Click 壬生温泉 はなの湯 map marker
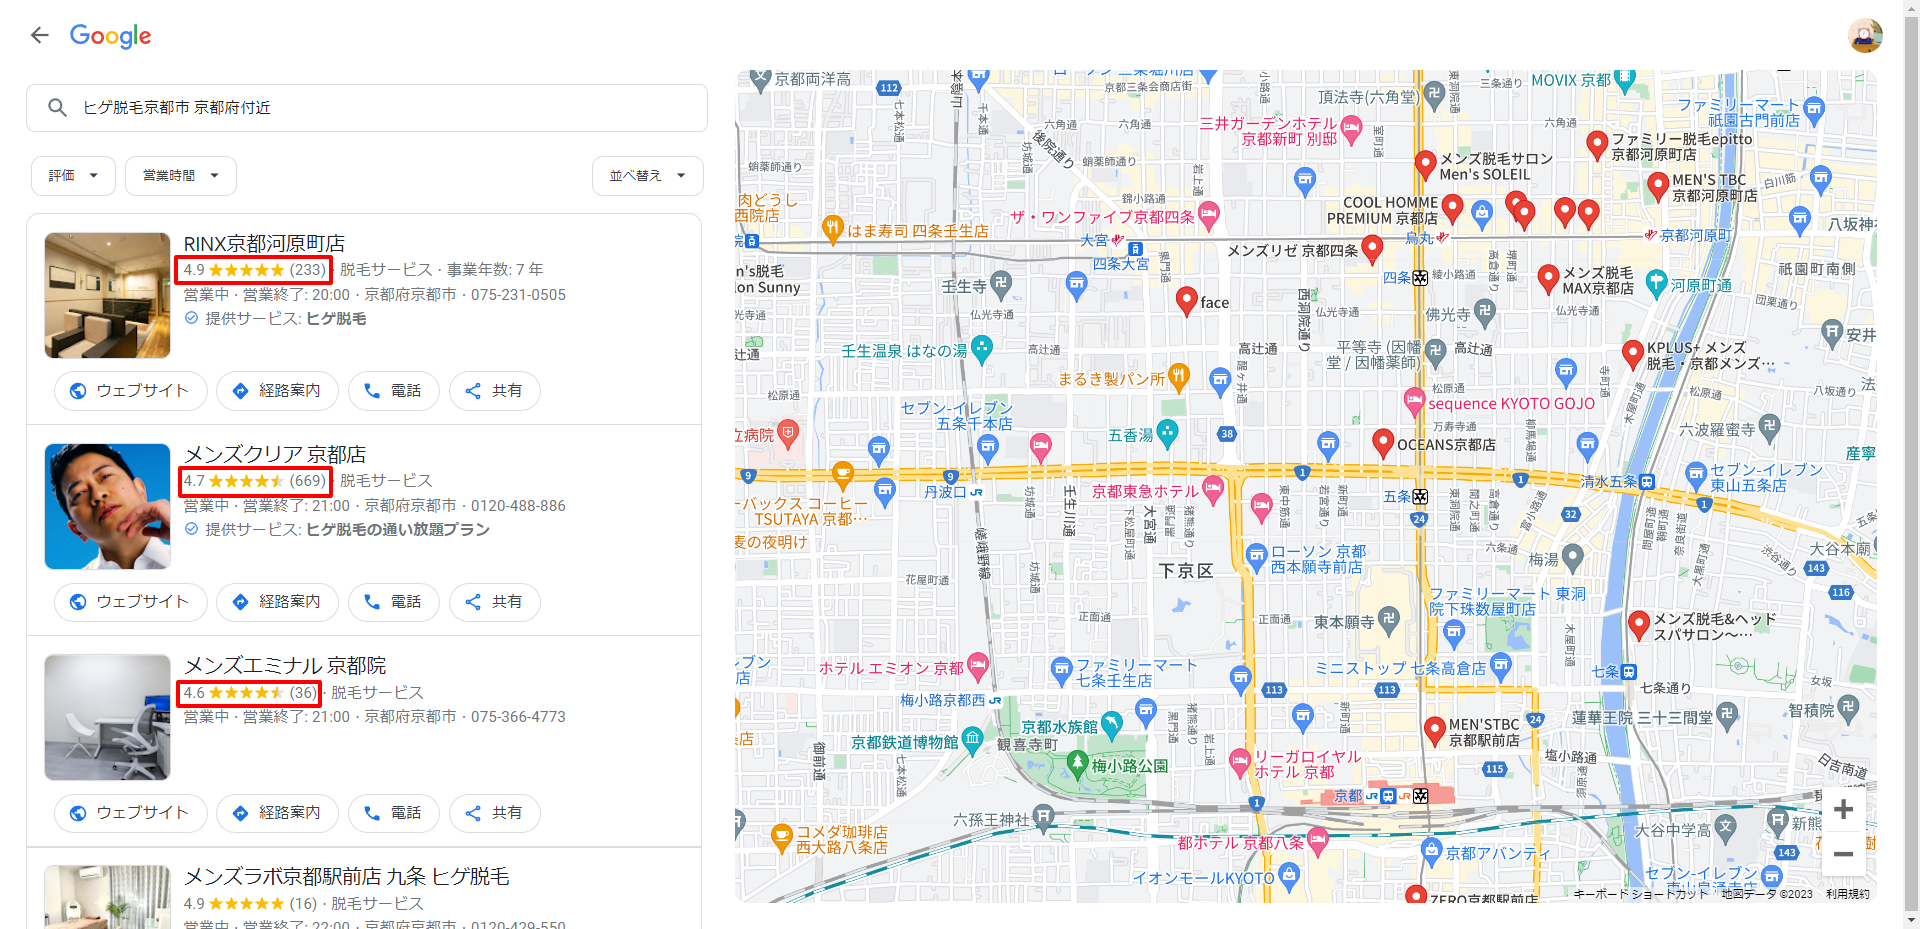This screenshot has height=929, width=1920. point(982,349)
